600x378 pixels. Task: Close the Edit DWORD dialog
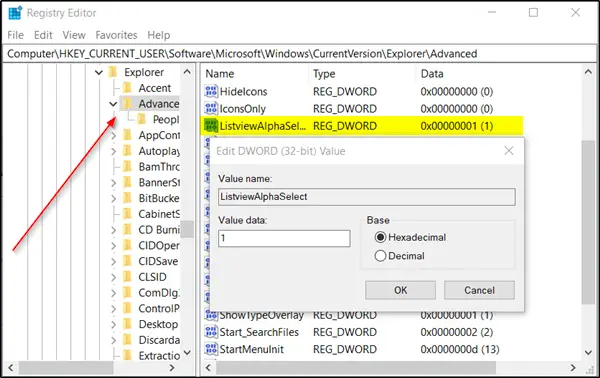point(509,151)
